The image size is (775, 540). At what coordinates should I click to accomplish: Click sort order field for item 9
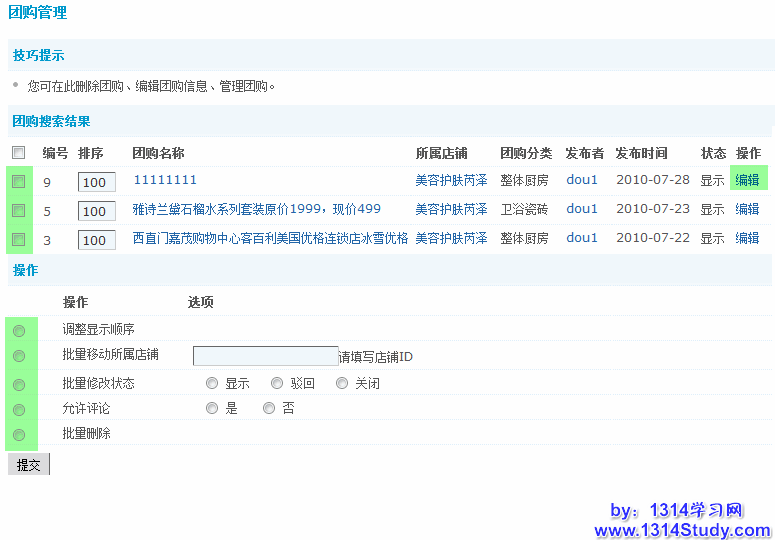(x=96, y=183)
